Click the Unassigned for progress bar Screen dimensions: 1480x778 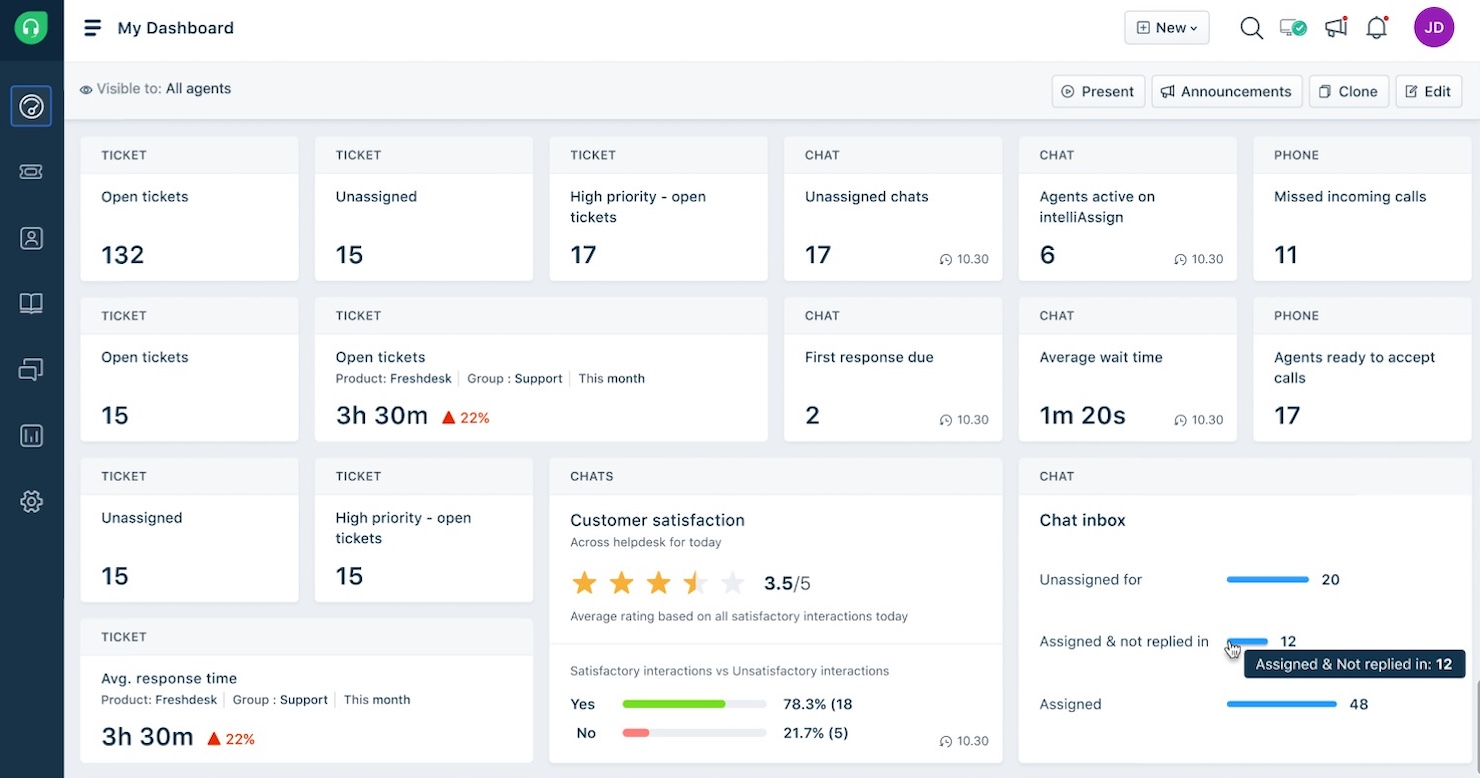click(x=1267, y=579)
